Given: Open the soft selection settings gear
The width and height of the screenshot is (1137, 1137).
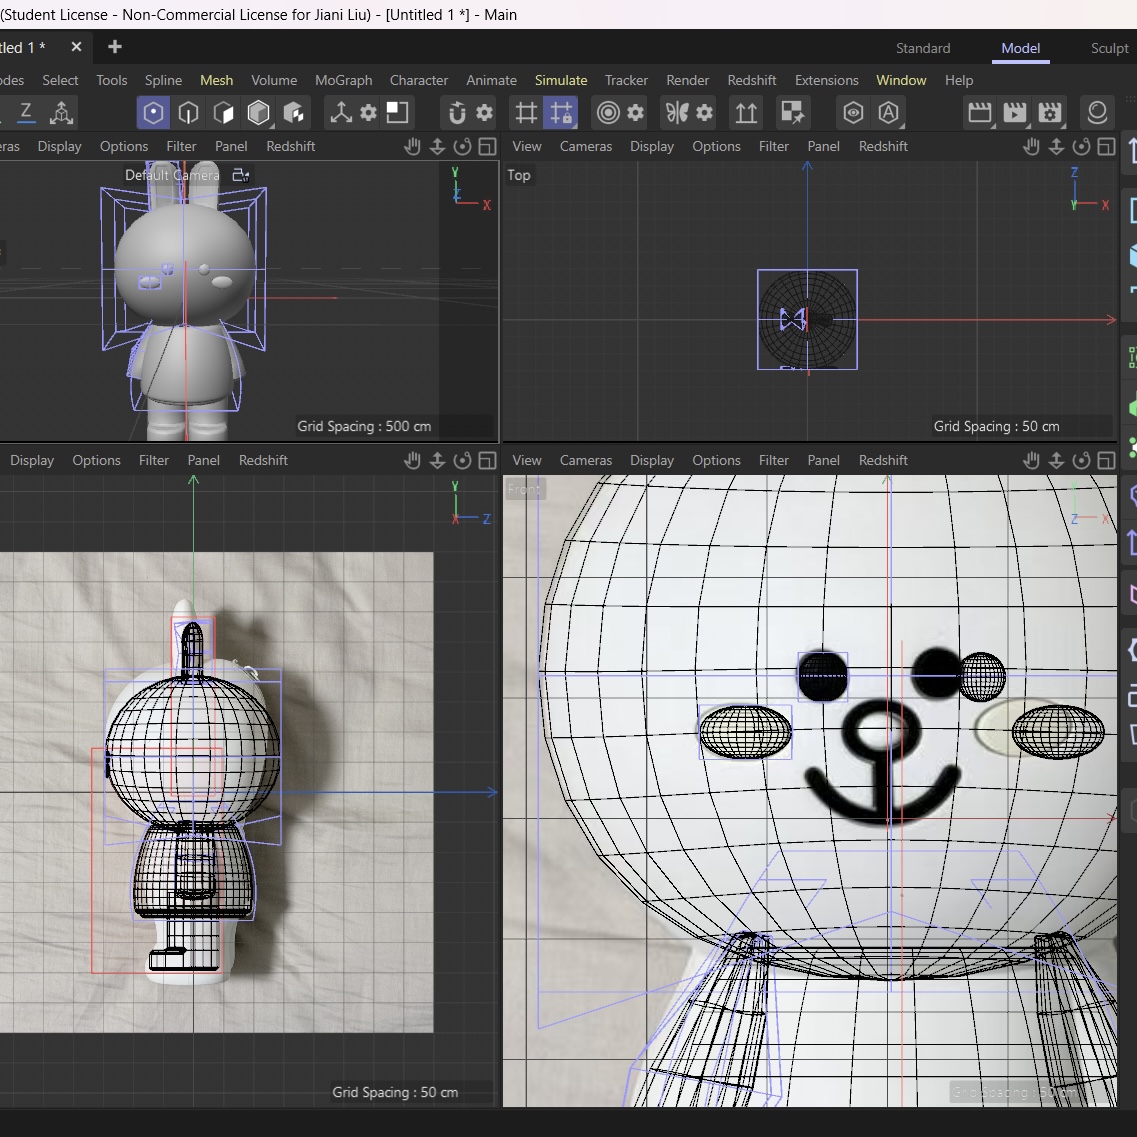Looking at the screenshot, I should tap(636, 112).
